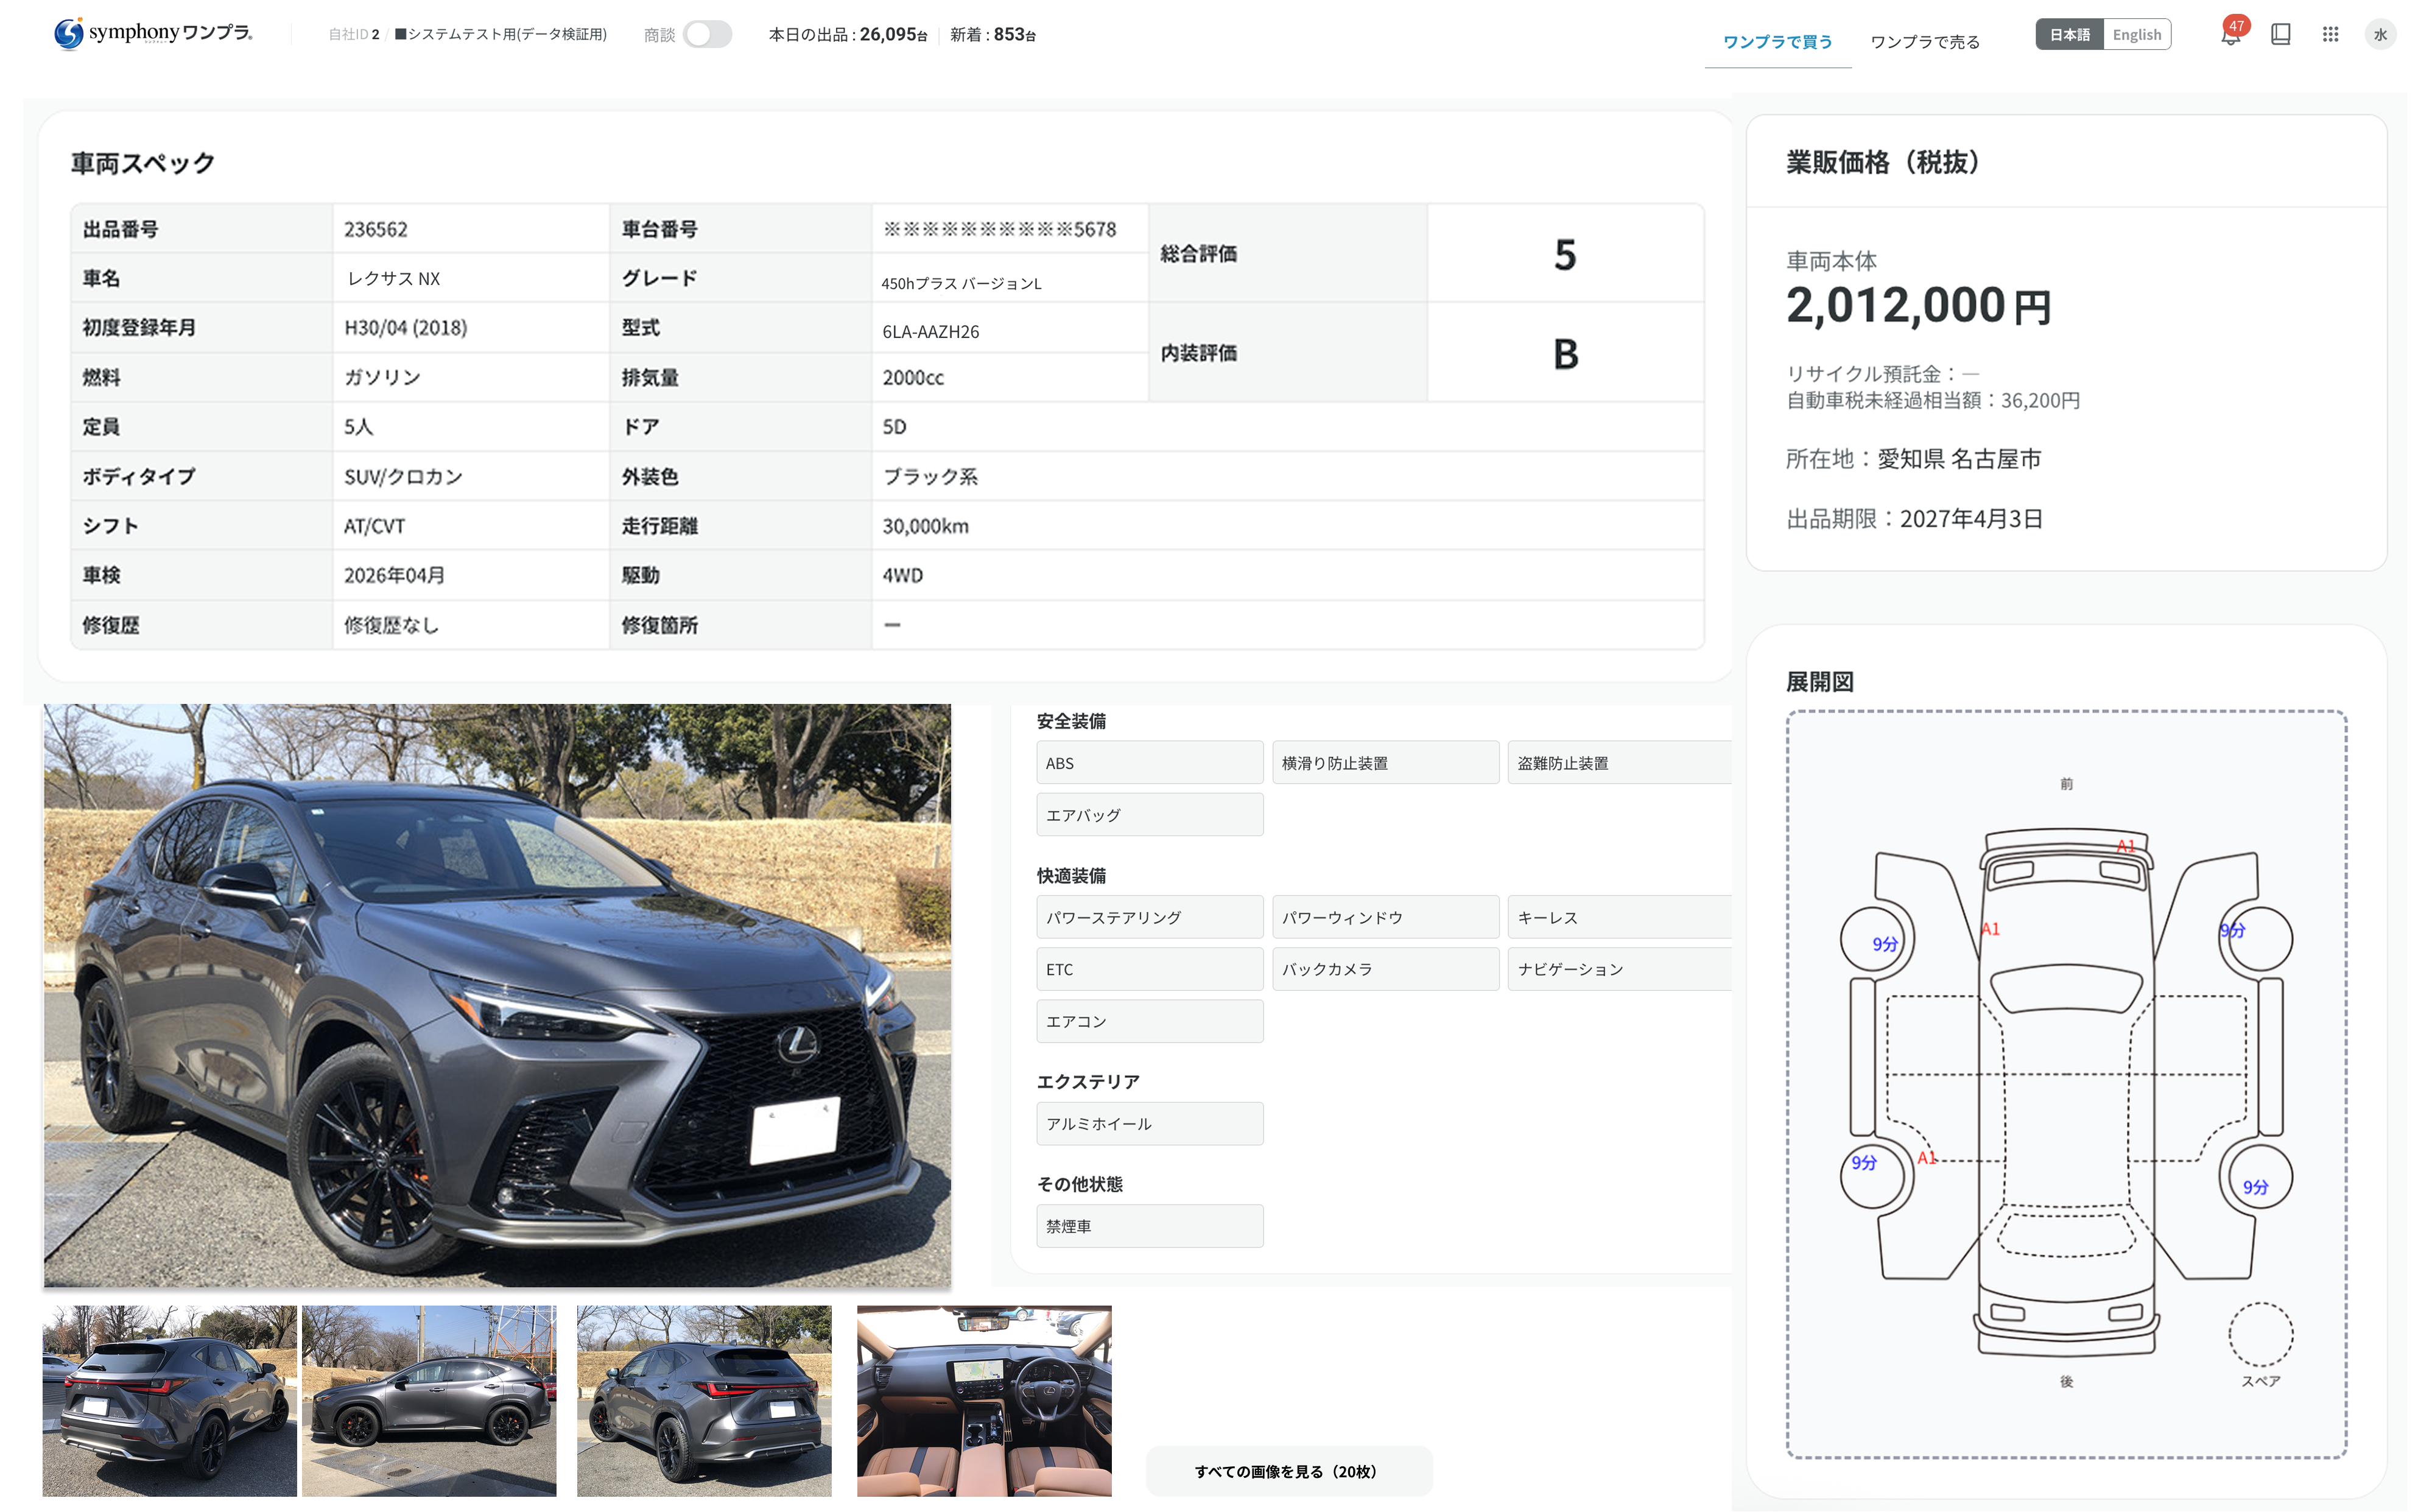Open the 水 user avatar menu
Viewport: 2432px width, 1512px height.
click(x=2381, y=35)
